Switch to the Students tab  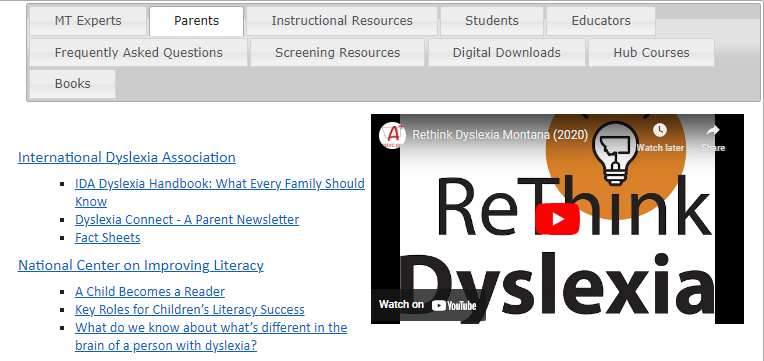click(x=492, y=21)
